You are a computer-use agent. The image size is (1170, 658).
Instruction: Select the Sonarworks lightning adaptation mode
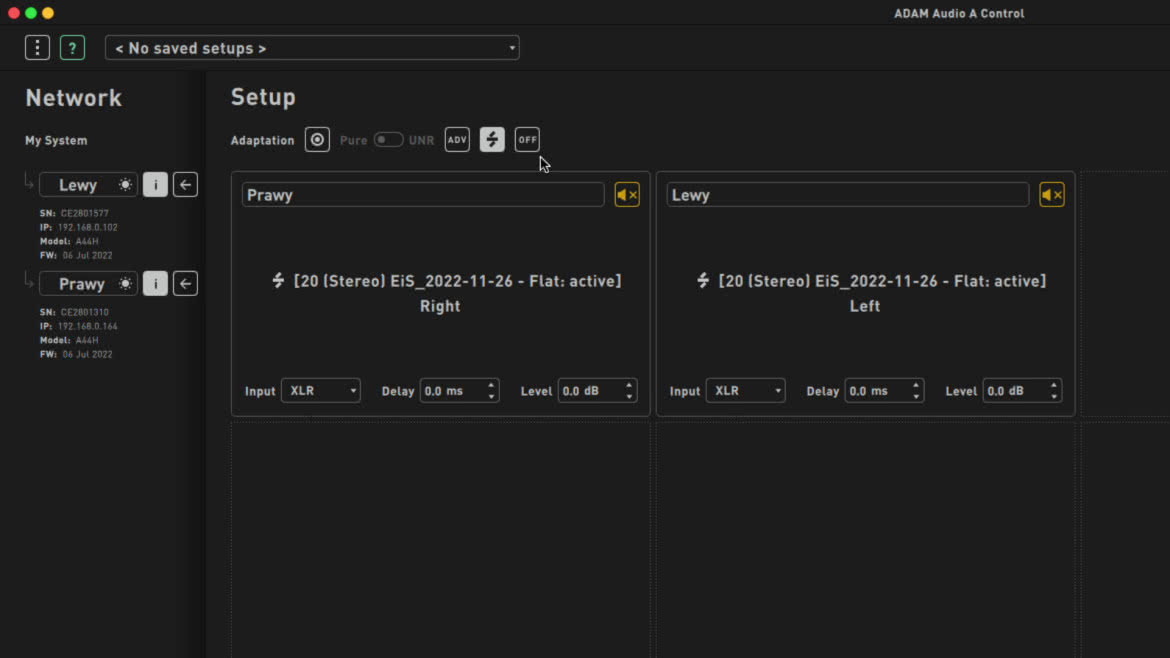492,140
